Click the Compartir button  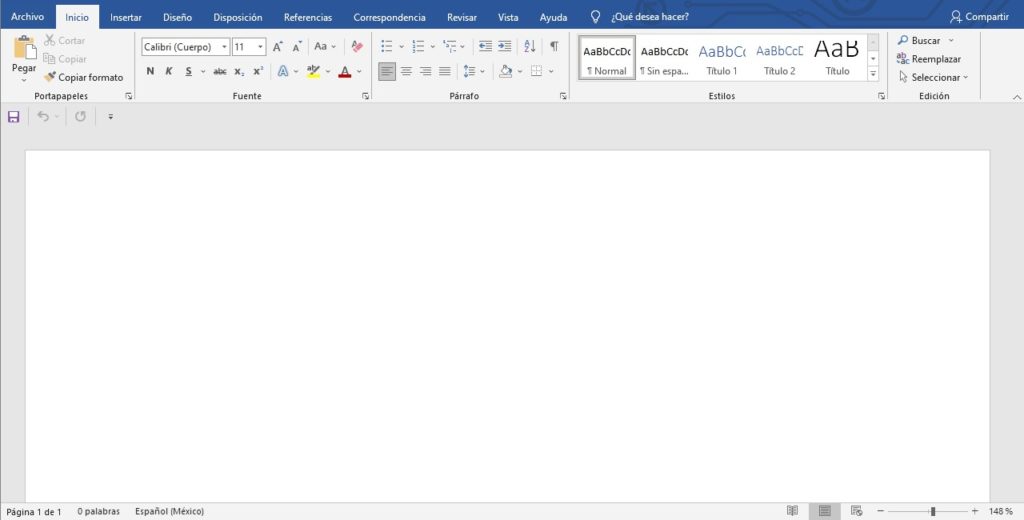[979, 17]
